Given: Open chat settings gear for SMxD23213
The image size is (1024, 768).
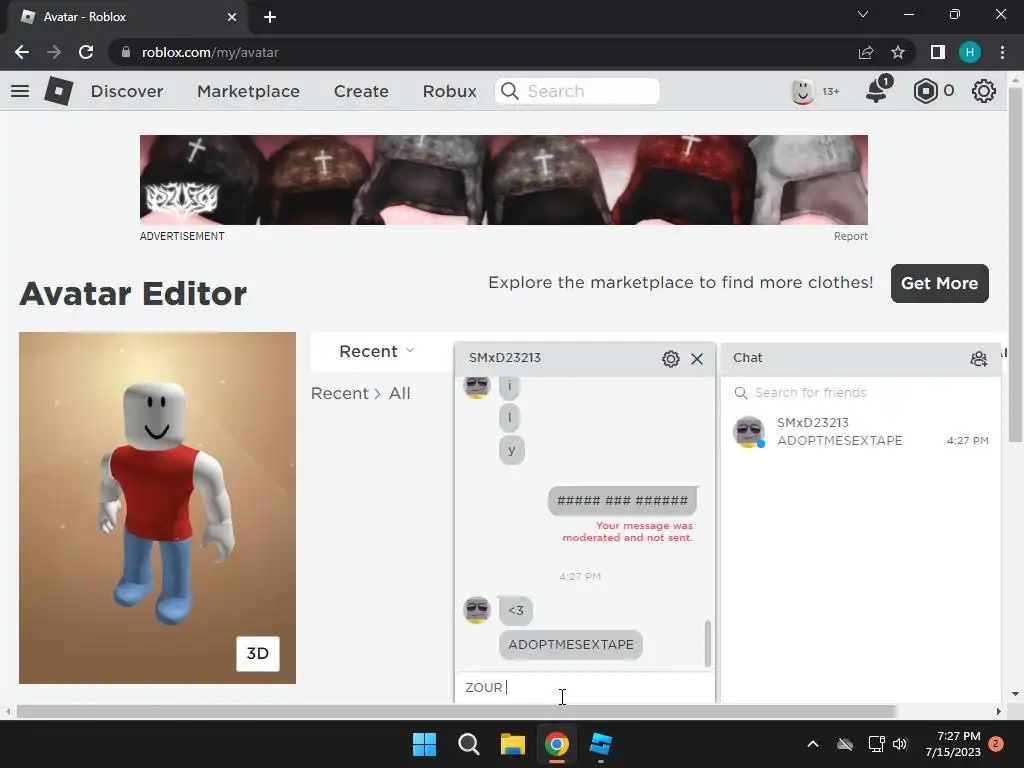Looking at the screenshot, I should pos(671,359).
